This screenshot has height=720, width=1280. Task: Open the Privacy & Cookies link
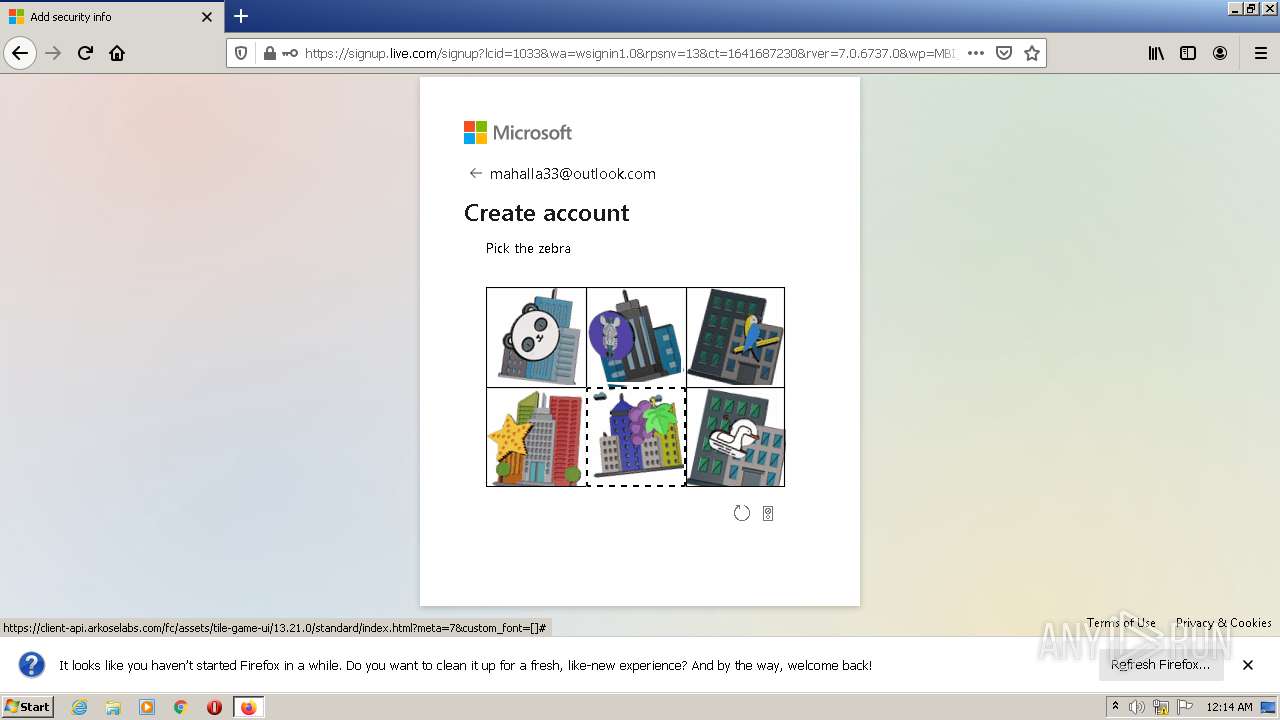(1223, 622)
